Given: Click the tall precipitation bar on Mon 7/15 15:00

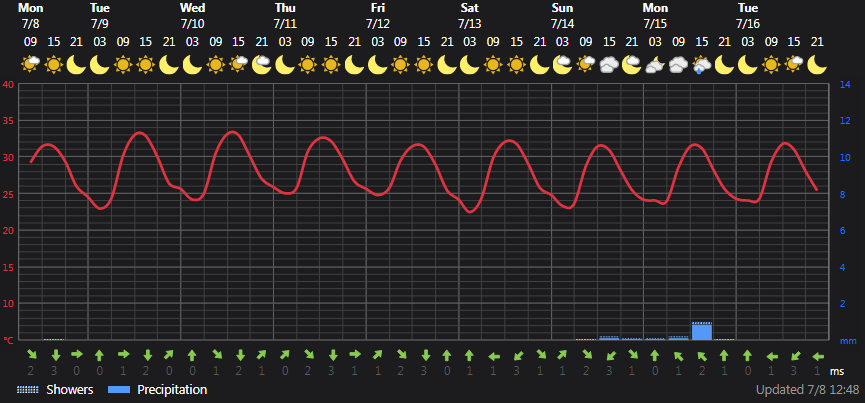Looking at the screenshot, I should tap(702, 332).
